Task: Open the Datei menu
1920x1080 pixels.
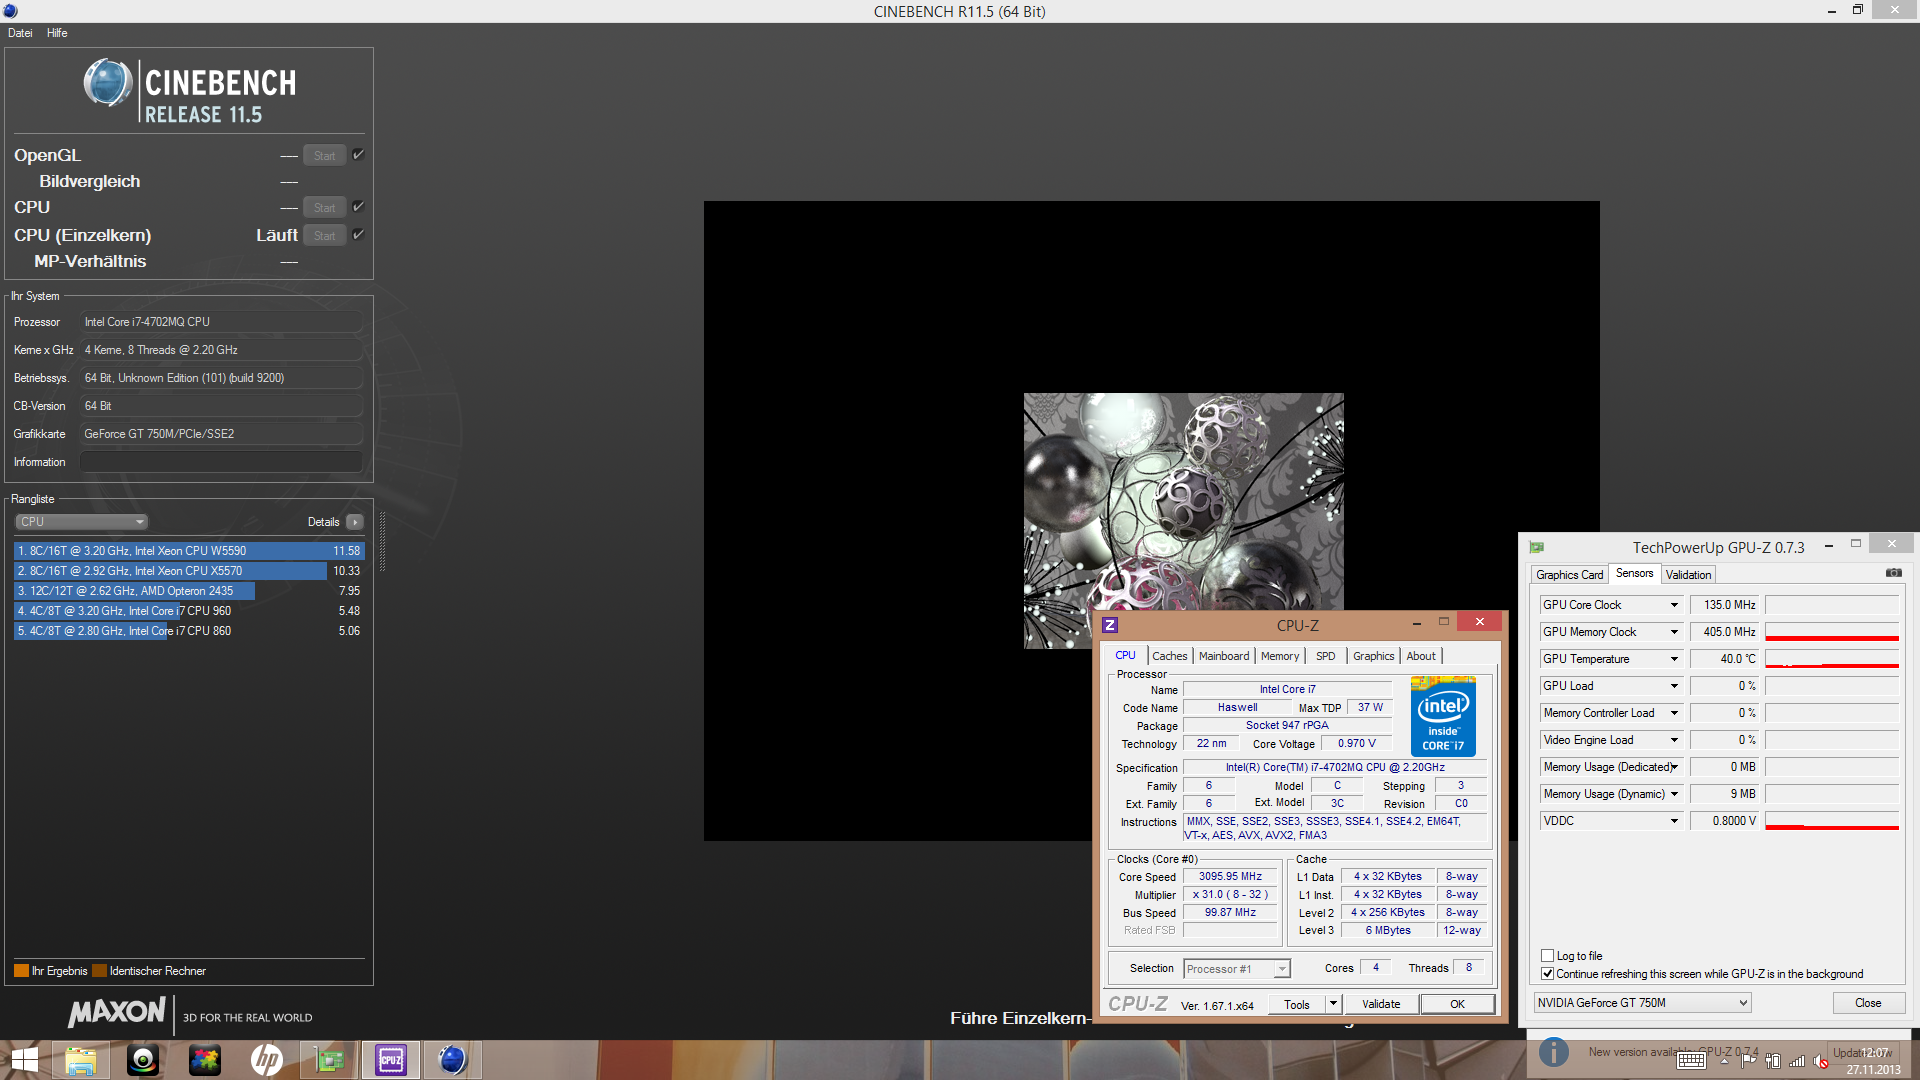Action: point(20,33)
